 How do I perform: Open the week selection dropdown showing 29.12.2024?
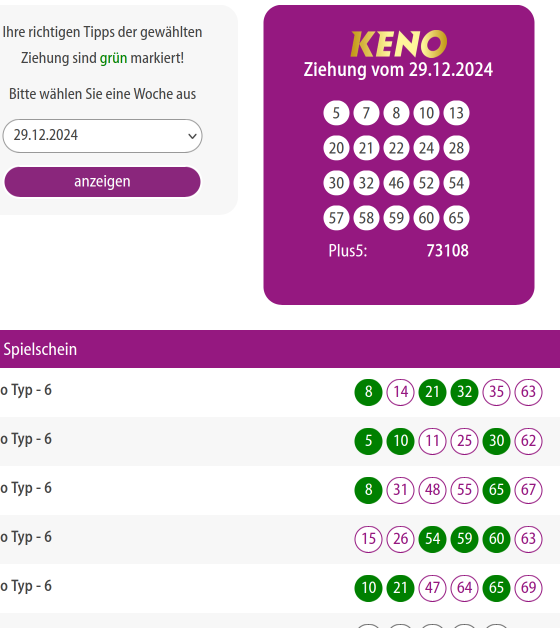click(x=102, y=136)
